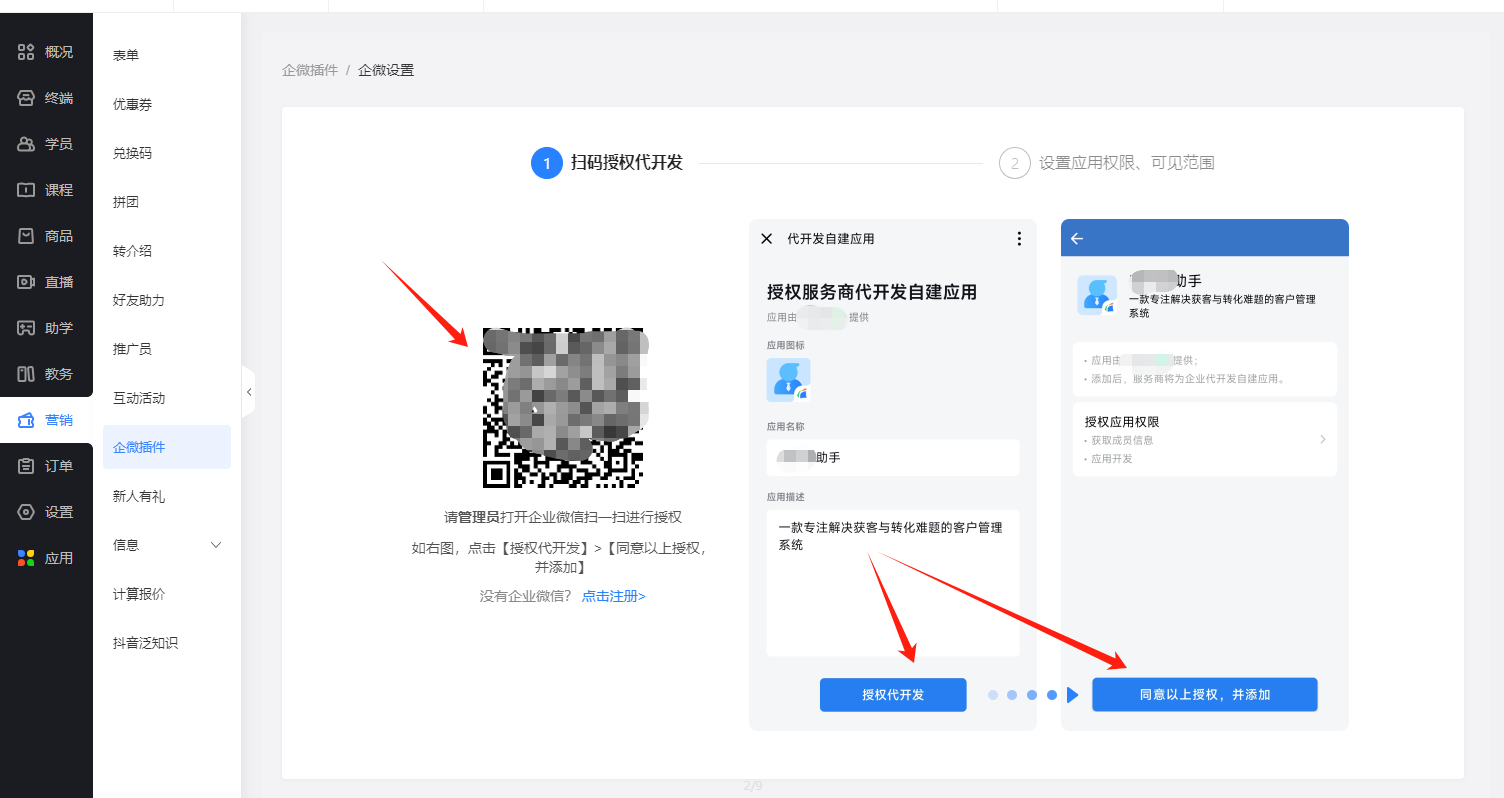Image resolution: width=1504 pixels, height=798 pixels.
Task: Click the app icon under 应用图标
Action: (788, 380)
